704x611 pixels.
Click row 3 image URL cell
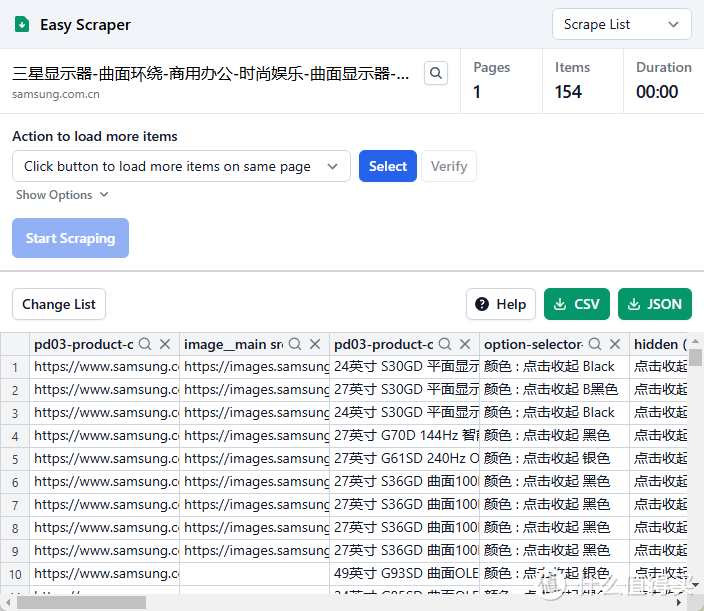click(x=255, y=413)
